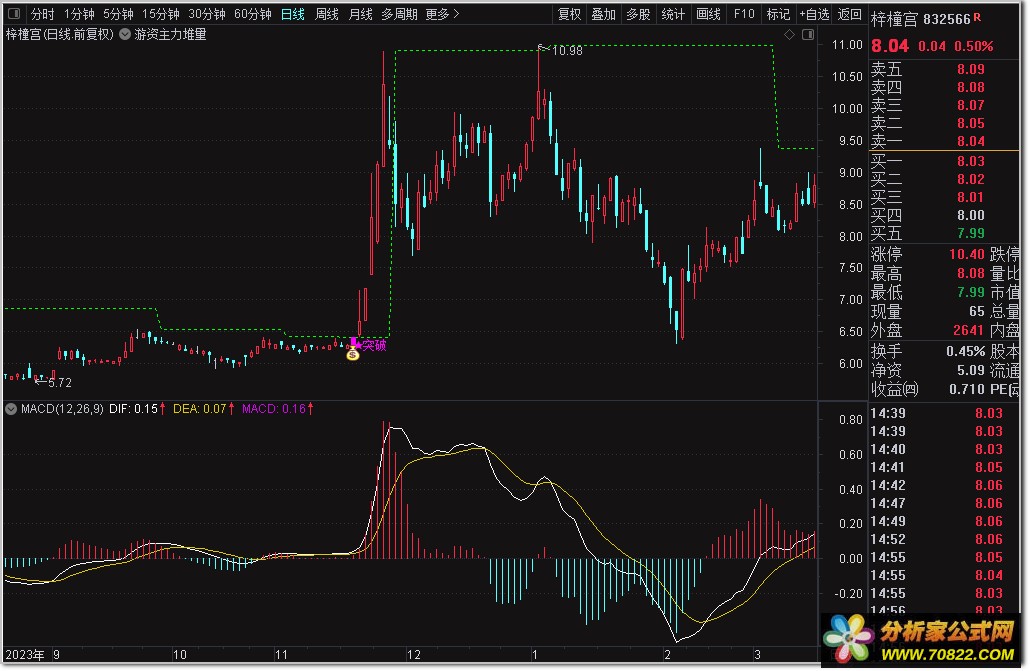Image resolution: width=1031 pixels, height=671 pixels.
Task: Click the 0.50% change percentage
Action: [x=974, y=46]
